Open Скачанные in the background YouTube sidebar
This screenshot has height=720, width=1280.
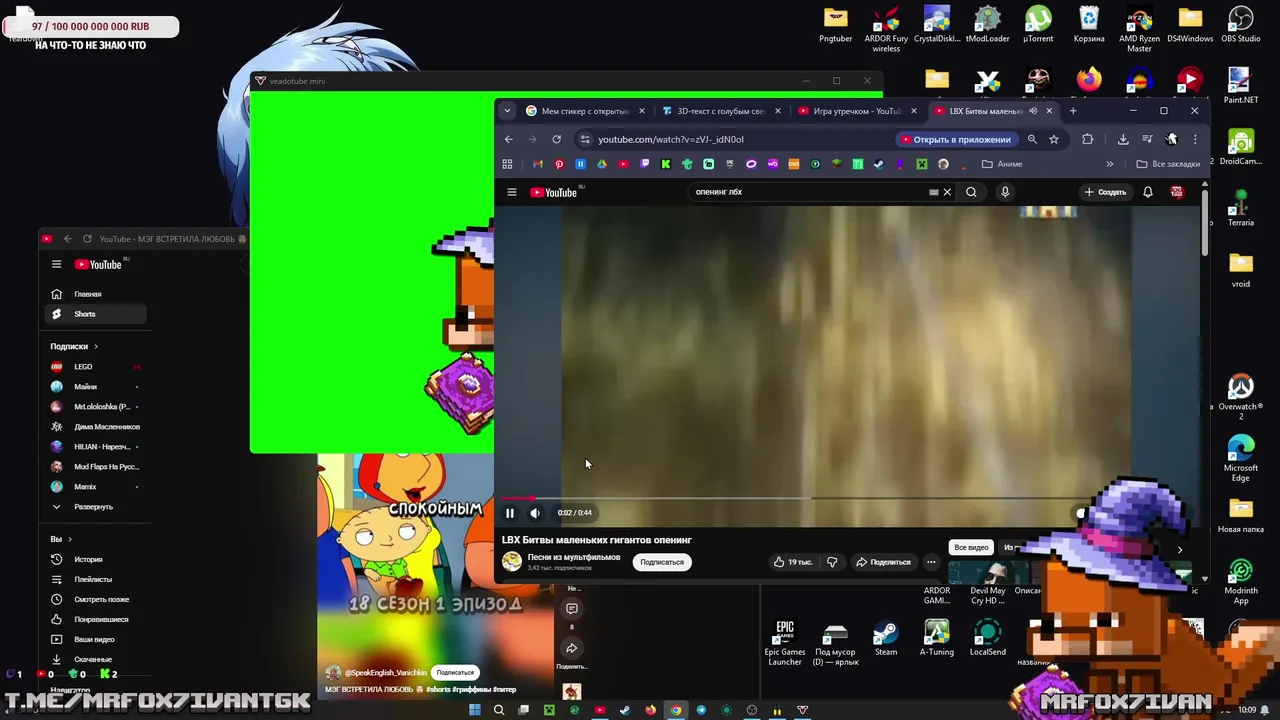click(x=95, y=659)
